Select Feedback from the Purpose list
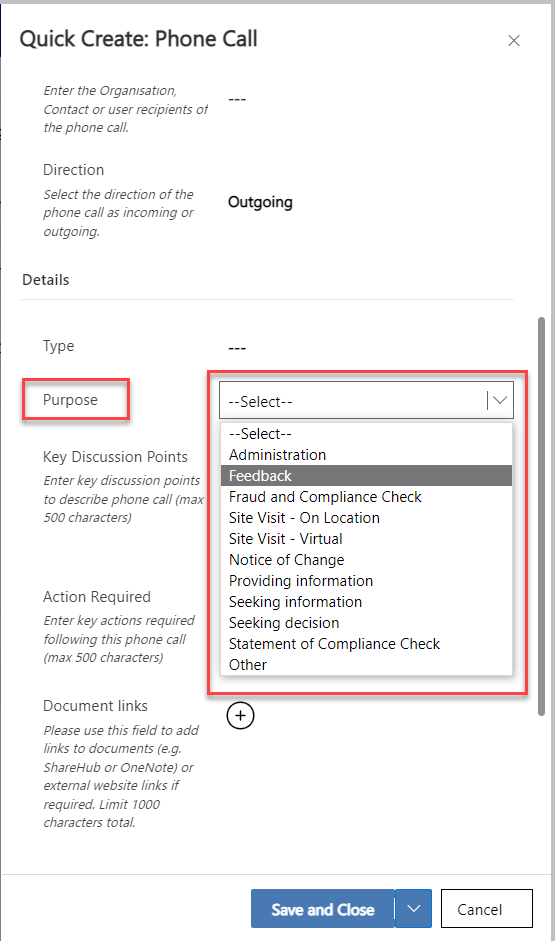This screenshot has width=555, height=941. click(366, 476)
